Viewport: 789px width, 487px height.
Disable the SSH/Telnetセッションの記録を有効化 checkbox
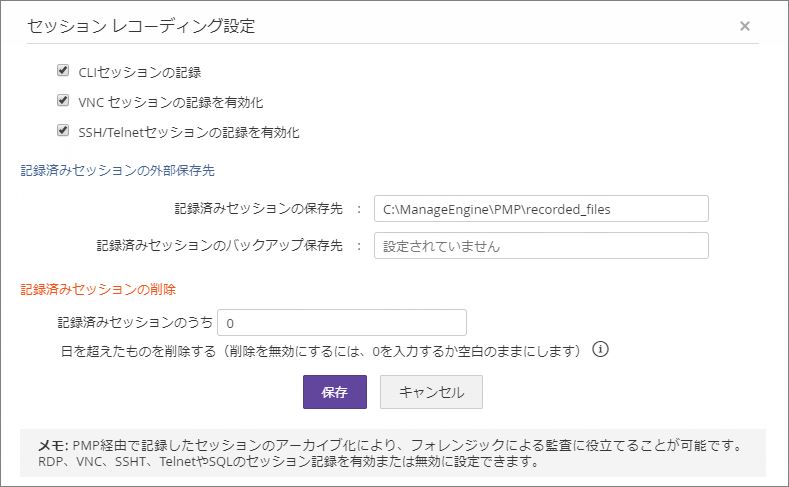point(63,130)
